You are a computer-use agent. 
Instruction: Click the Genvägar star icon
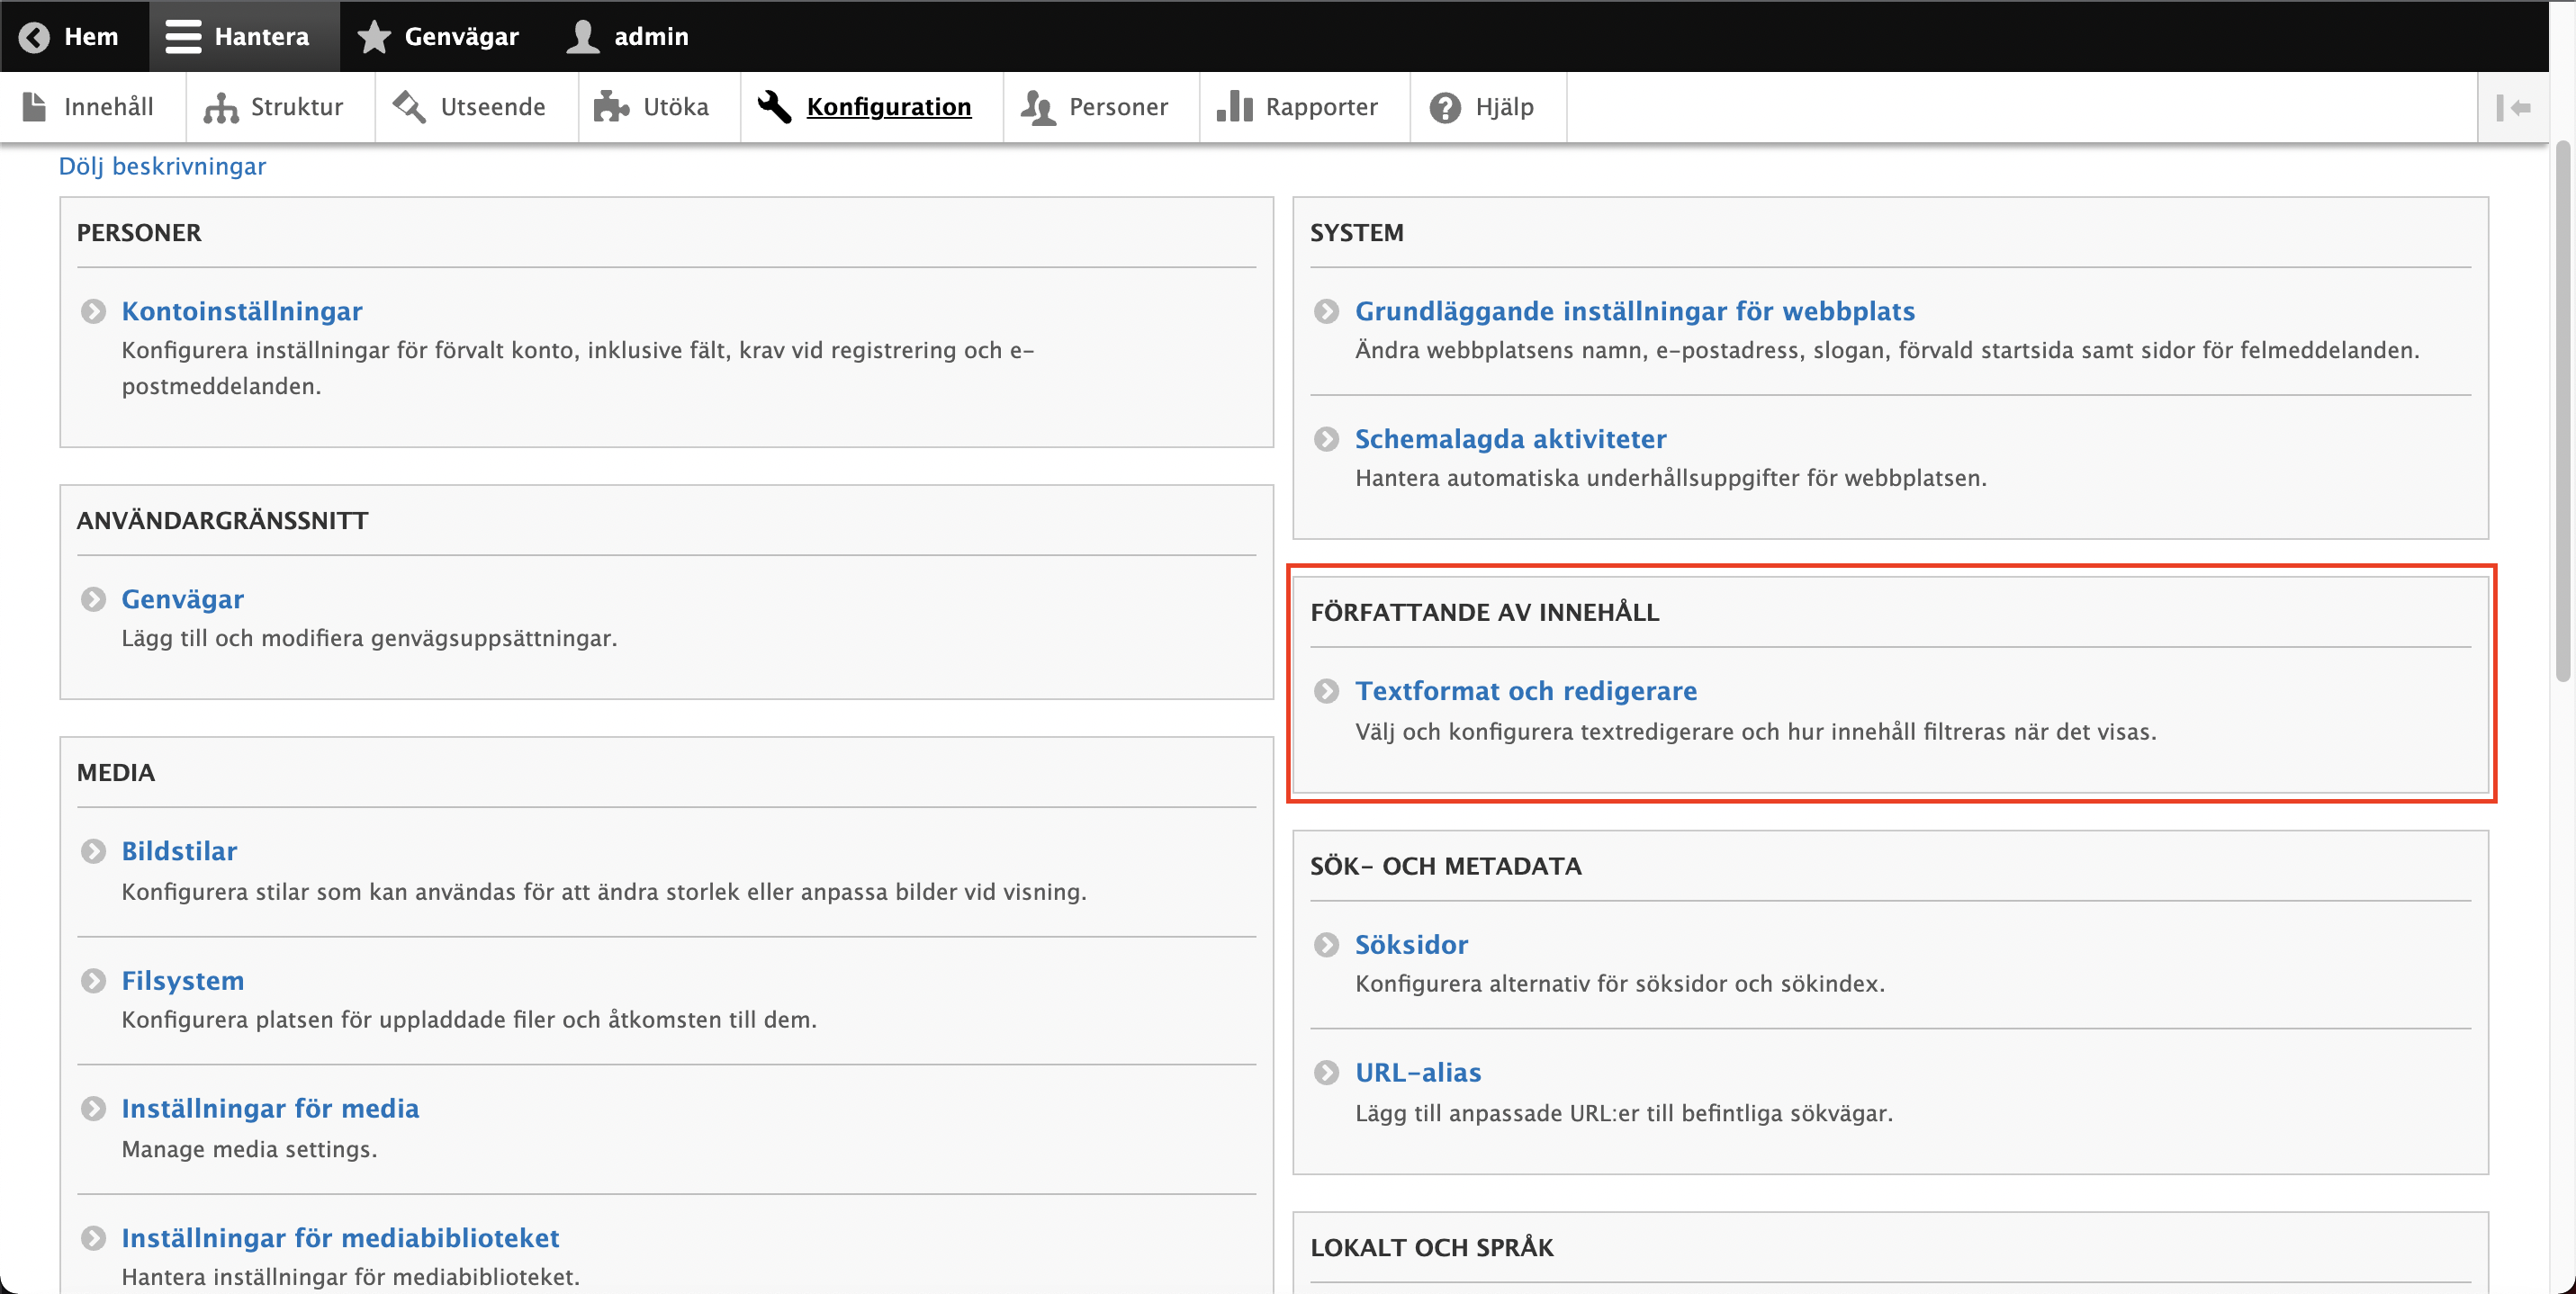[x=374, y=37]
